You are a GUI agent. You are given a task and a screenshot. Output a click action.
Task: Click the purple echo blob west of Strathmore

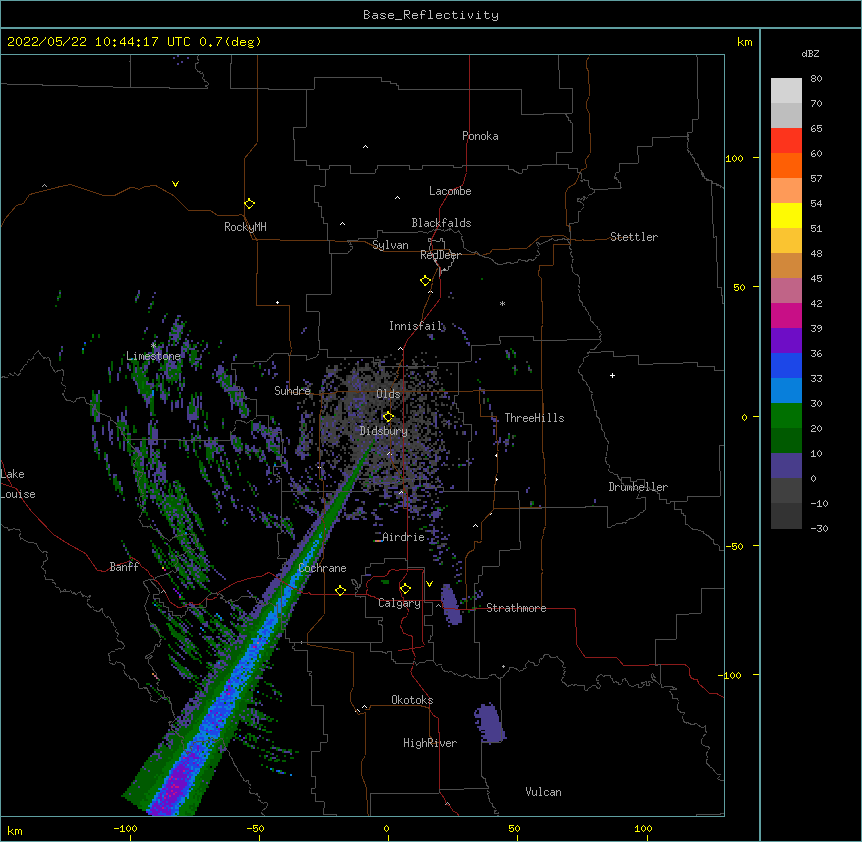point(451,605)
